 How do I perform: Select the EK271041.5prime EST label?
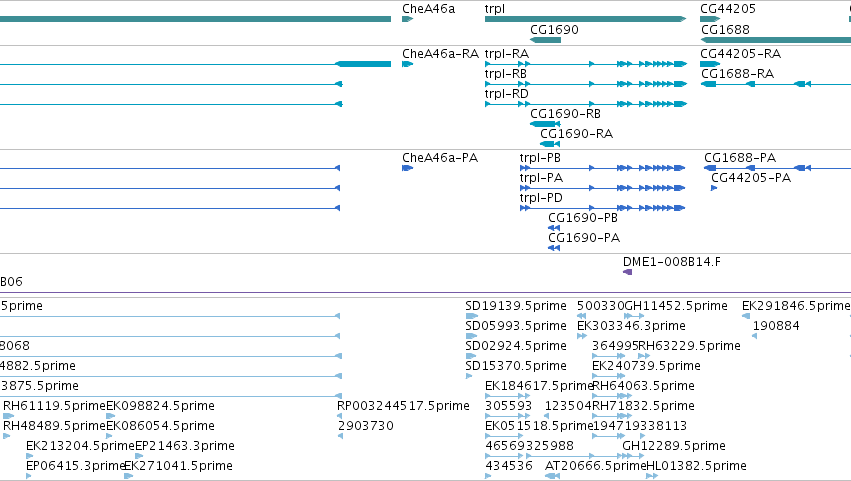pyautogui.click(x=178, y=466)
